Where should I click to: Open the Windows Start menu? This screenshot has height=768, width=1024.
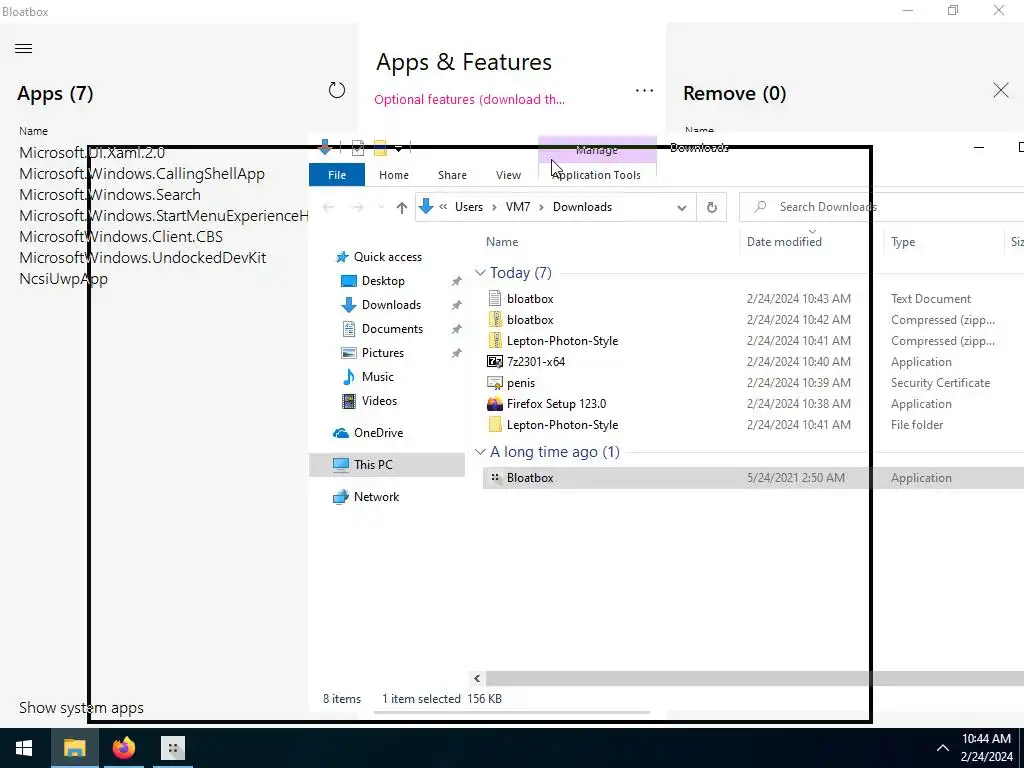coord(24,748)
